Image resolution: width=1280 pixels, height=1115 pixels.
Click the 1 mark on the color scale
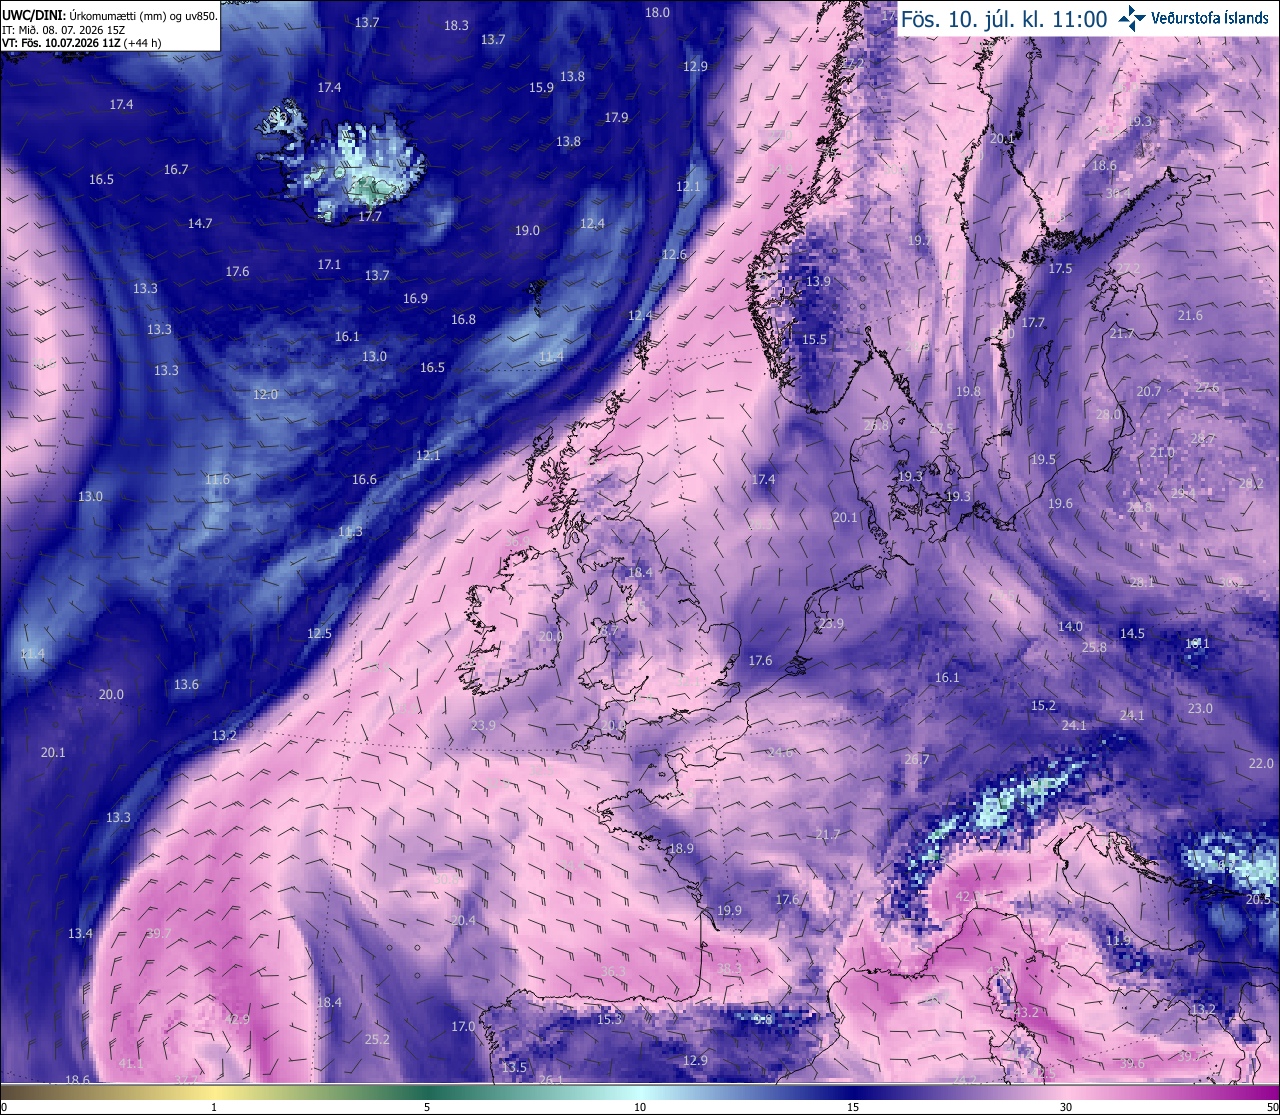click(x=214, y=1107)
